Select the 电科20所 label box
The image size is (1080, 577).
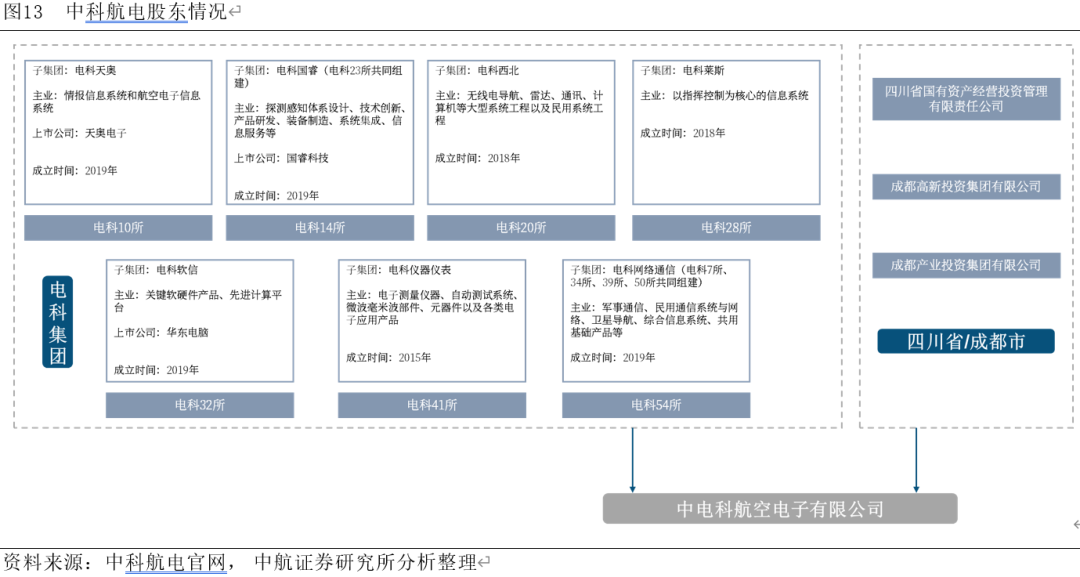pyautogui.click(x=521, y=227)
